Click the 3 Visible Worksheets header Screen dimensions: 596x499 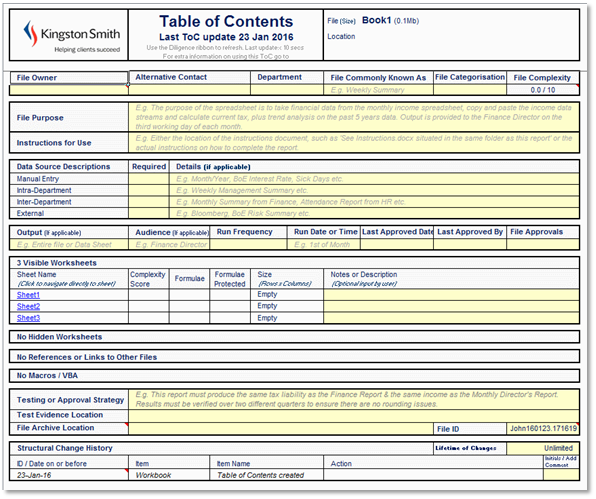pyautogui.click(x=57, y=263)
